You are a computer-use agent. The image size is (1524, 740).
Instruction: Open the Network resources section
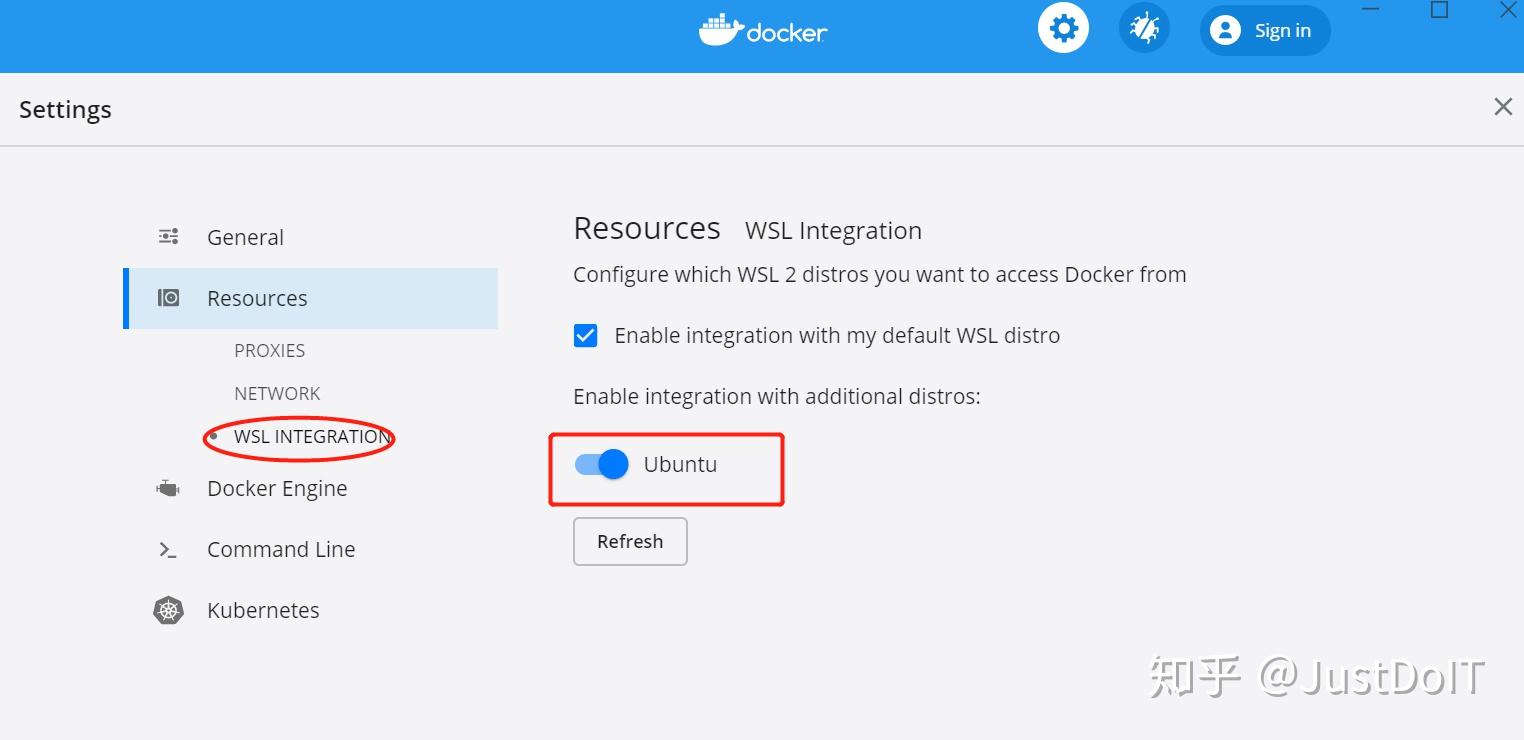(277, 393)
